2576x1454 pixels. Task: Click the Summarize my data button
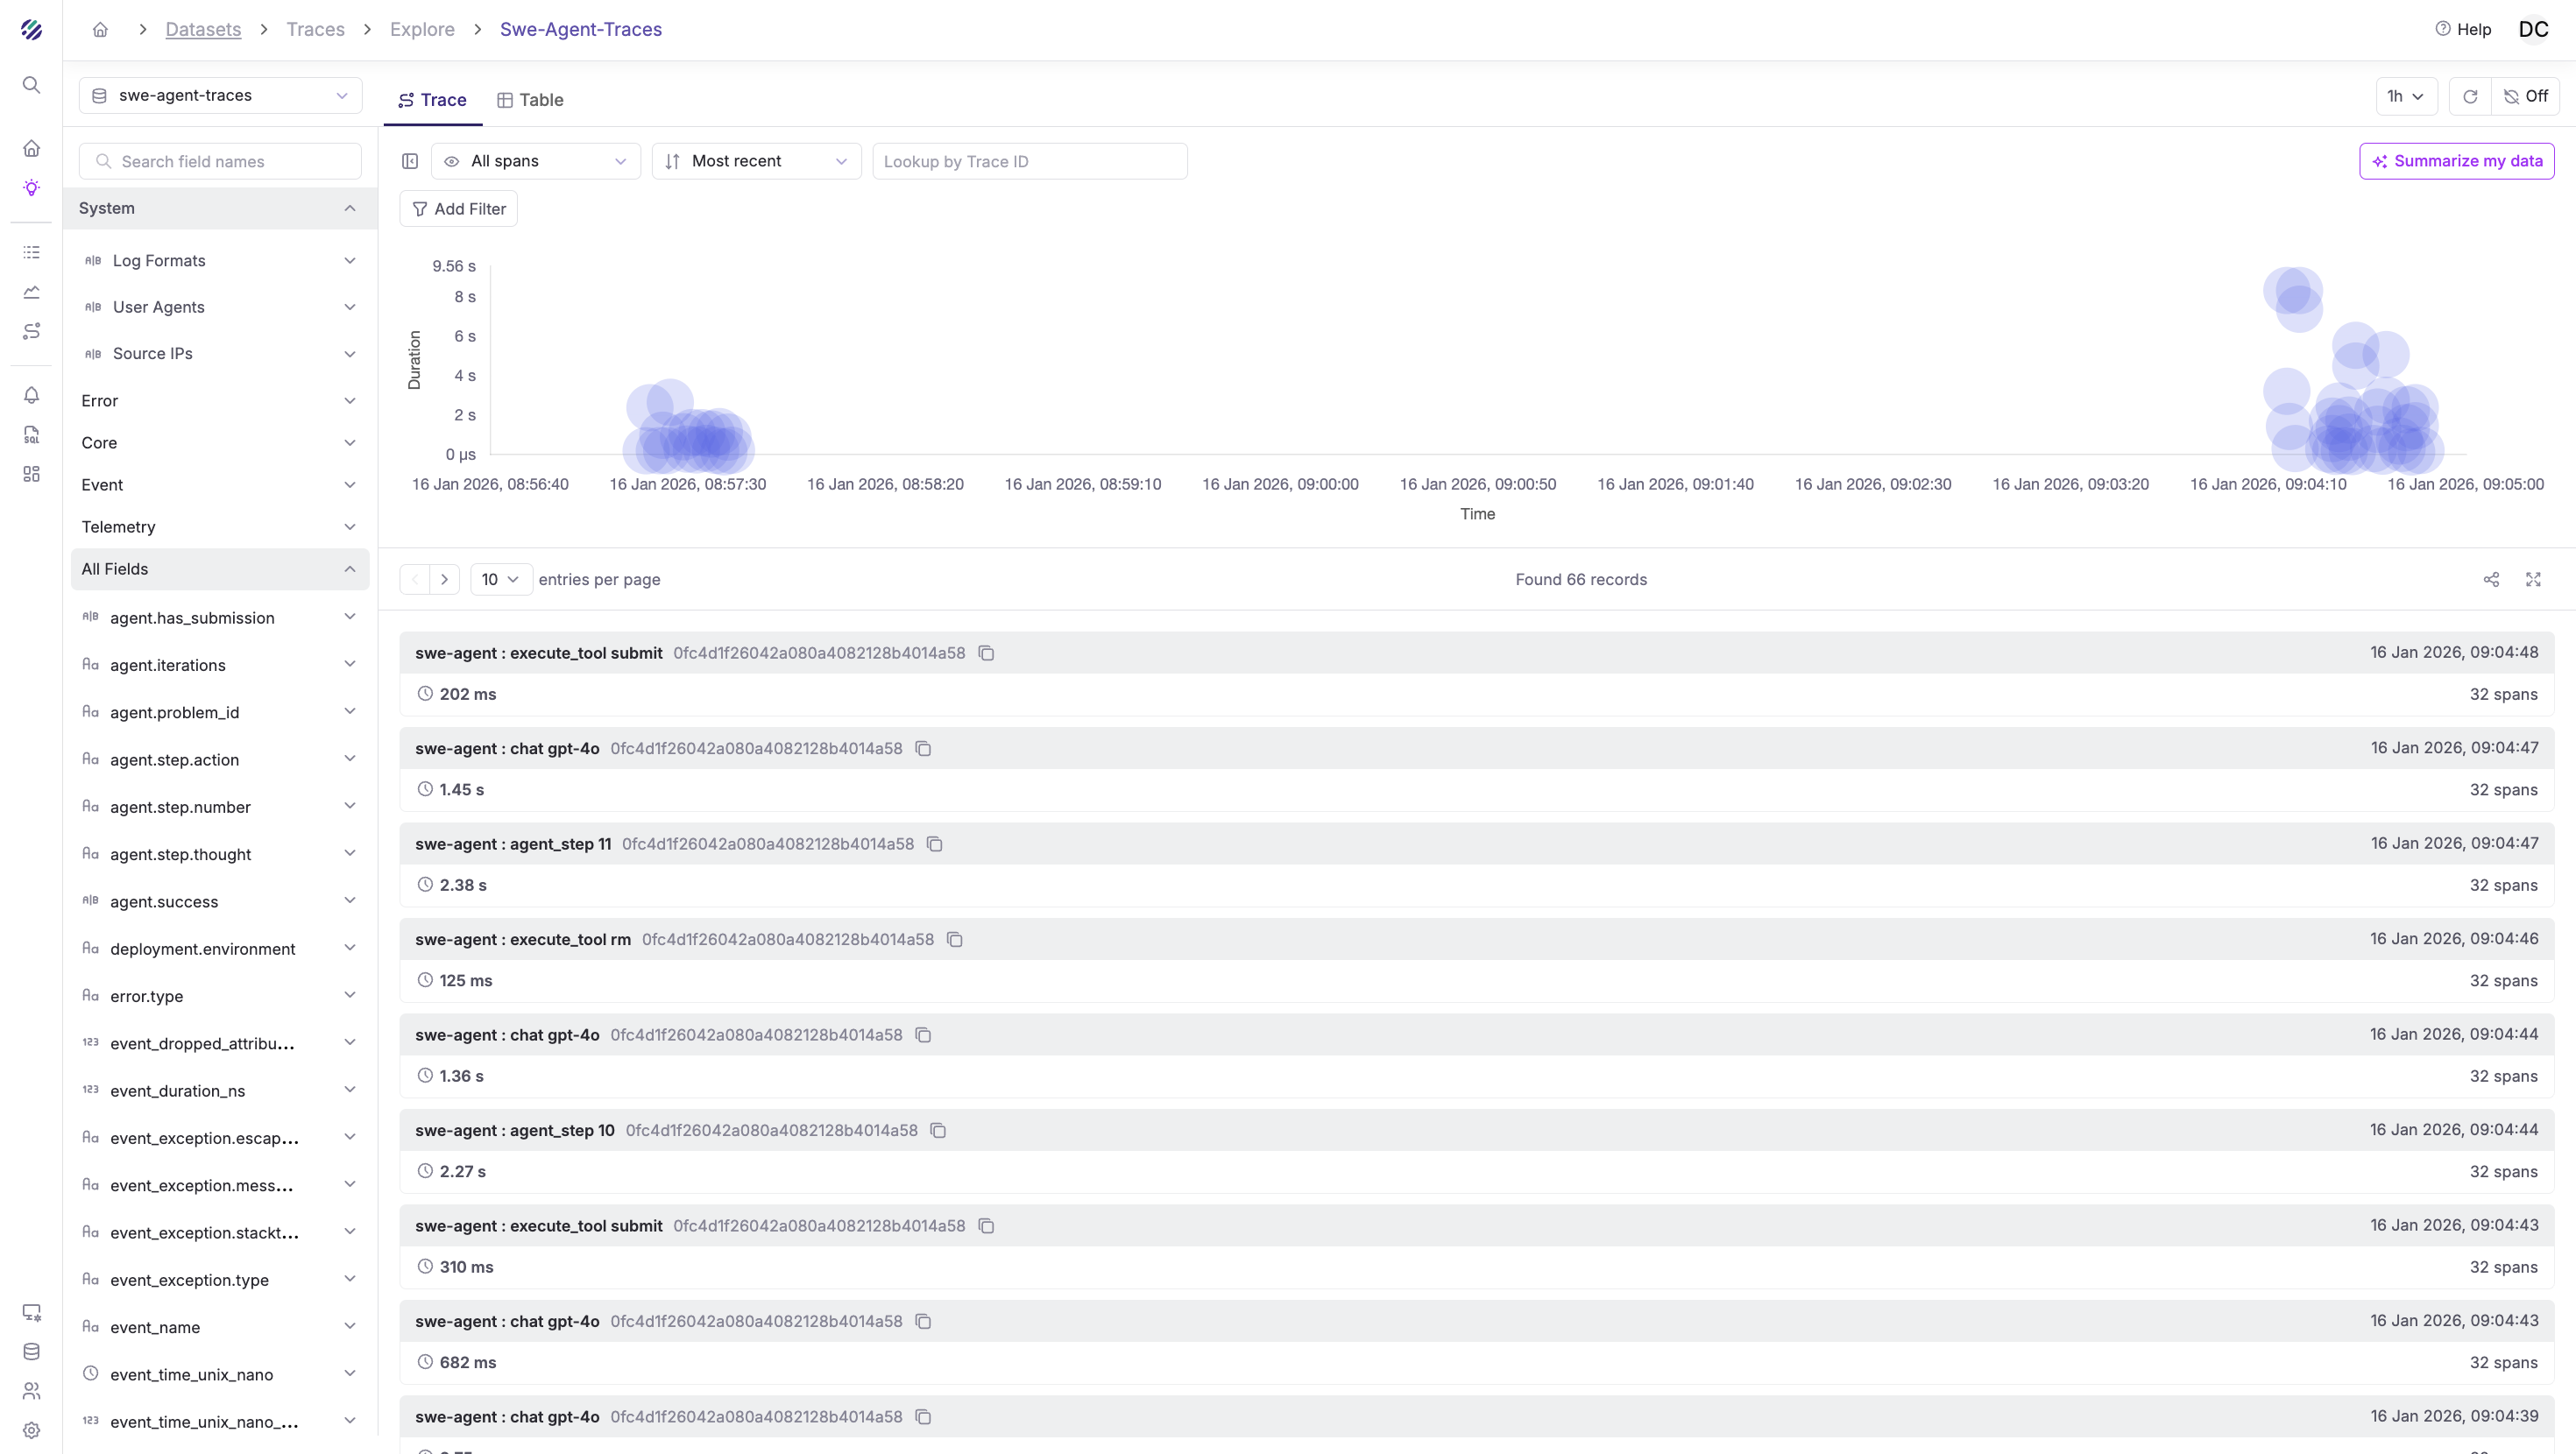pos(2456,161)
